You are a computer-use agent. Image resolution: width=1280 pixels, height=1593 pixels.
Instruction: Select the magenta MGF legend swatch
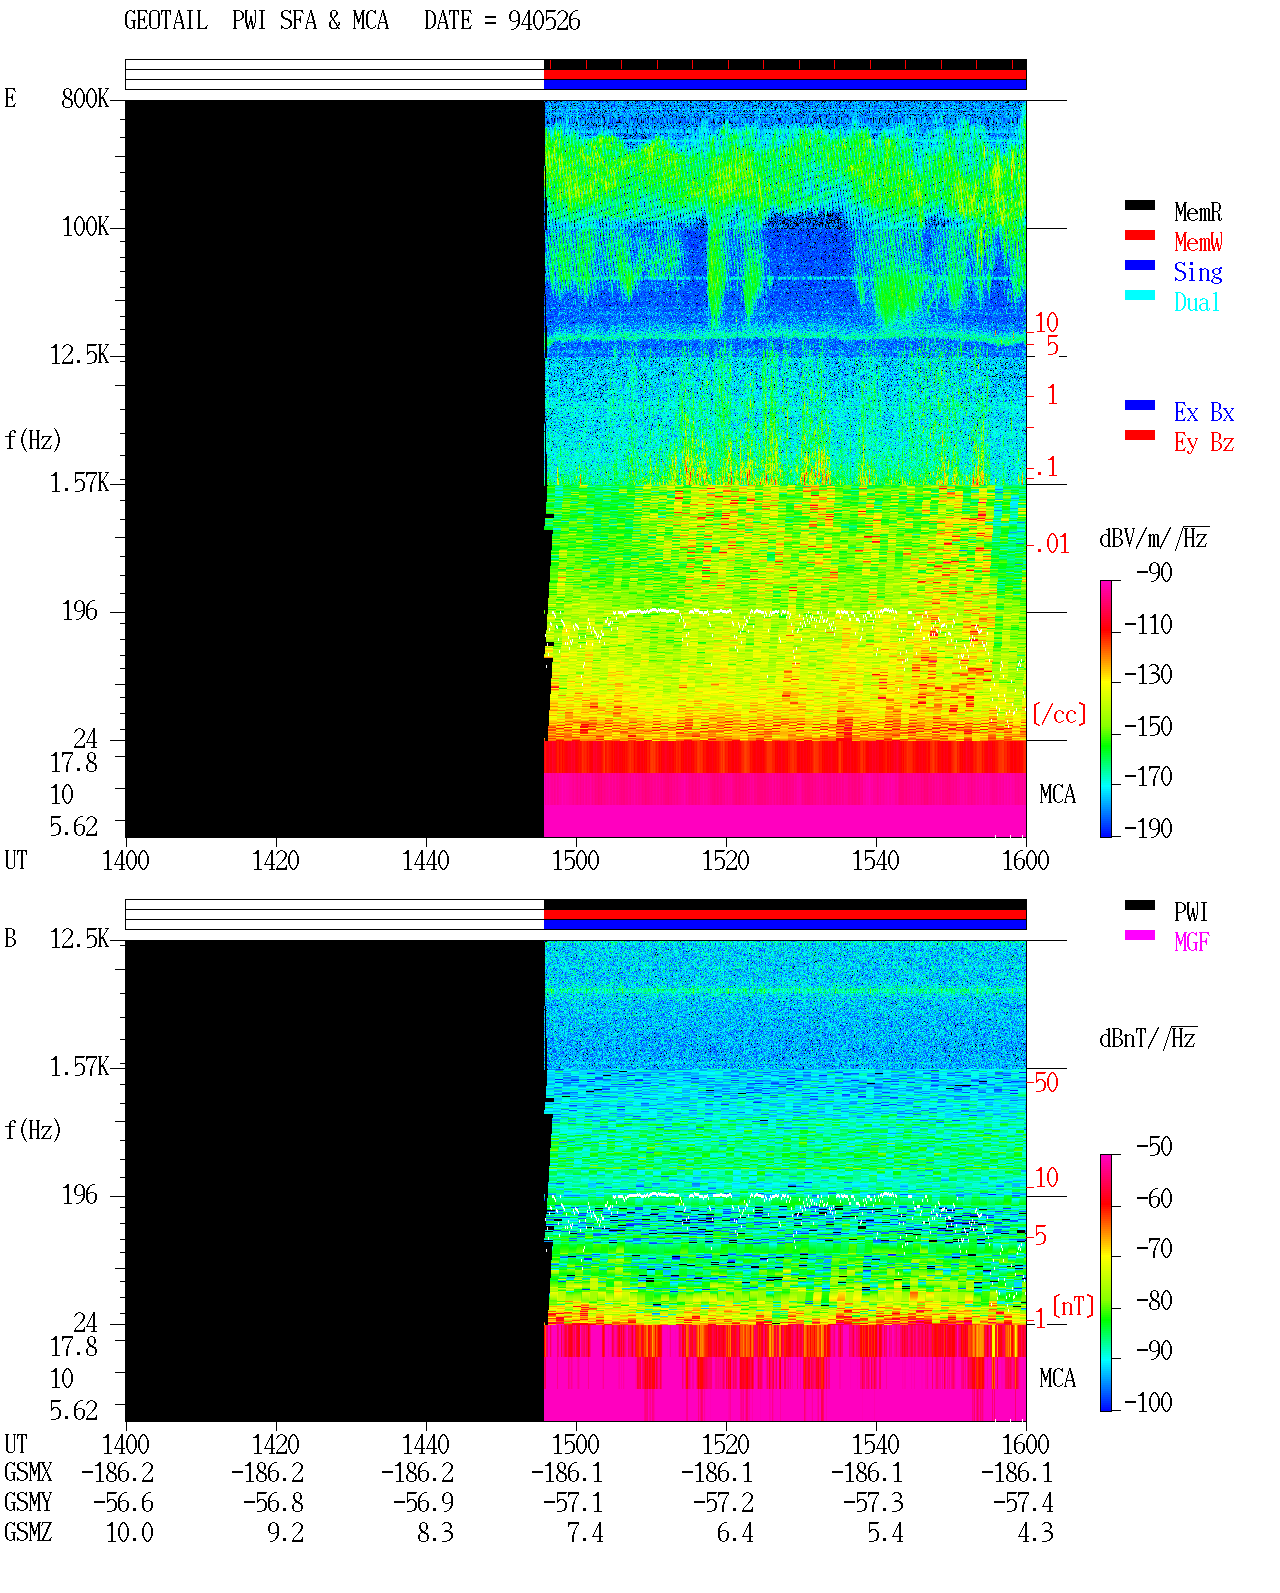(x=1140, y=936)
